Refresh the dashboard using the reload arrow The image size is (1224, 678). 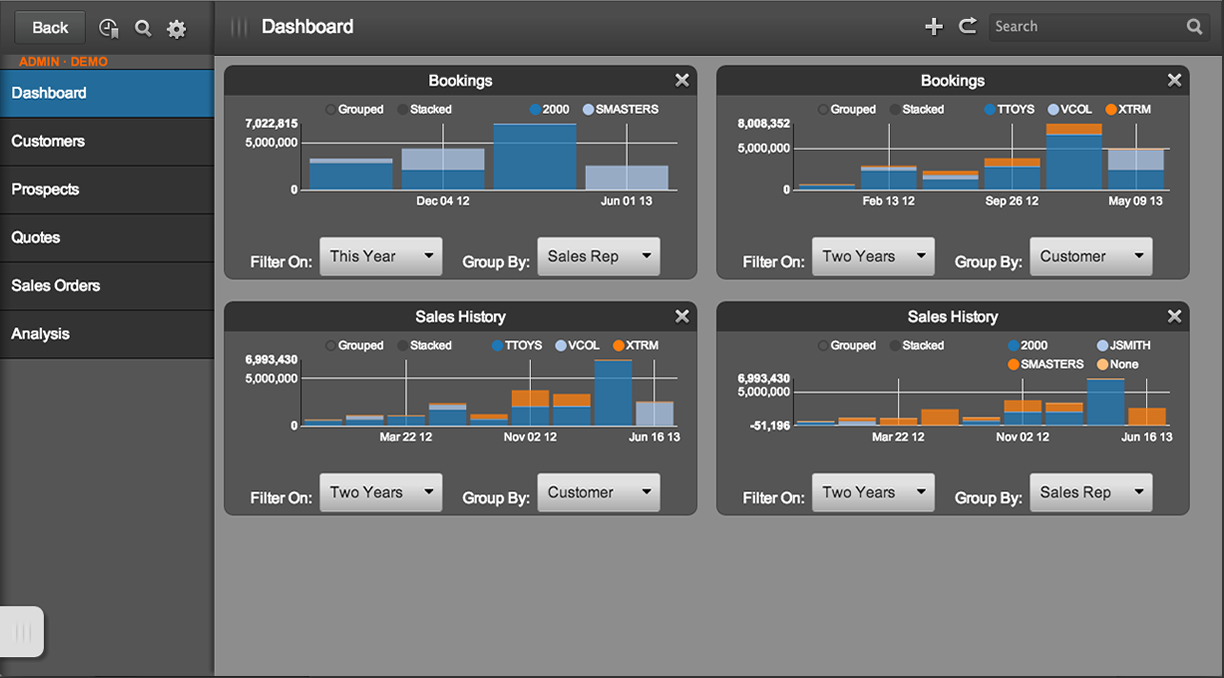(x=967, y=26)
